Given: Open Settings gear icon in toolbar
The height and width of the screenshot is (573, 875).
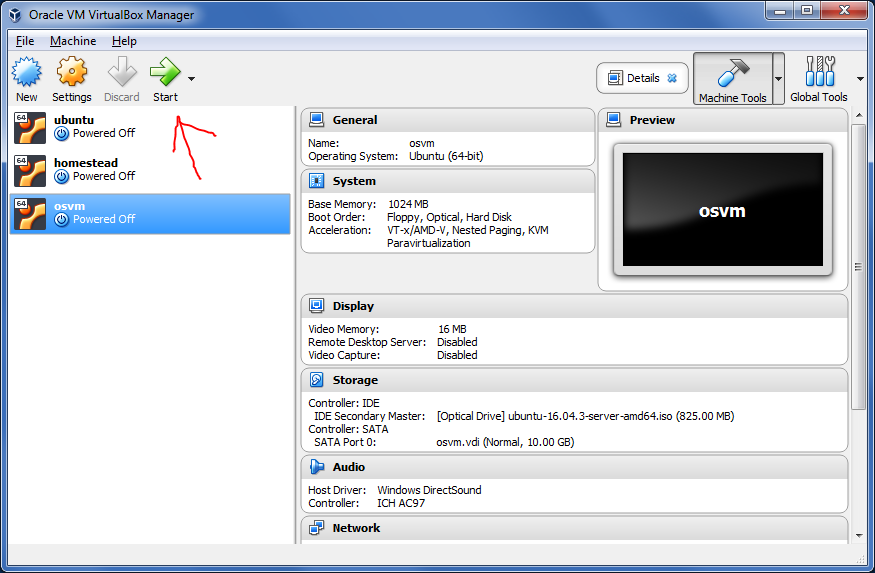Looking at the screenshot, I should (71, 73).
